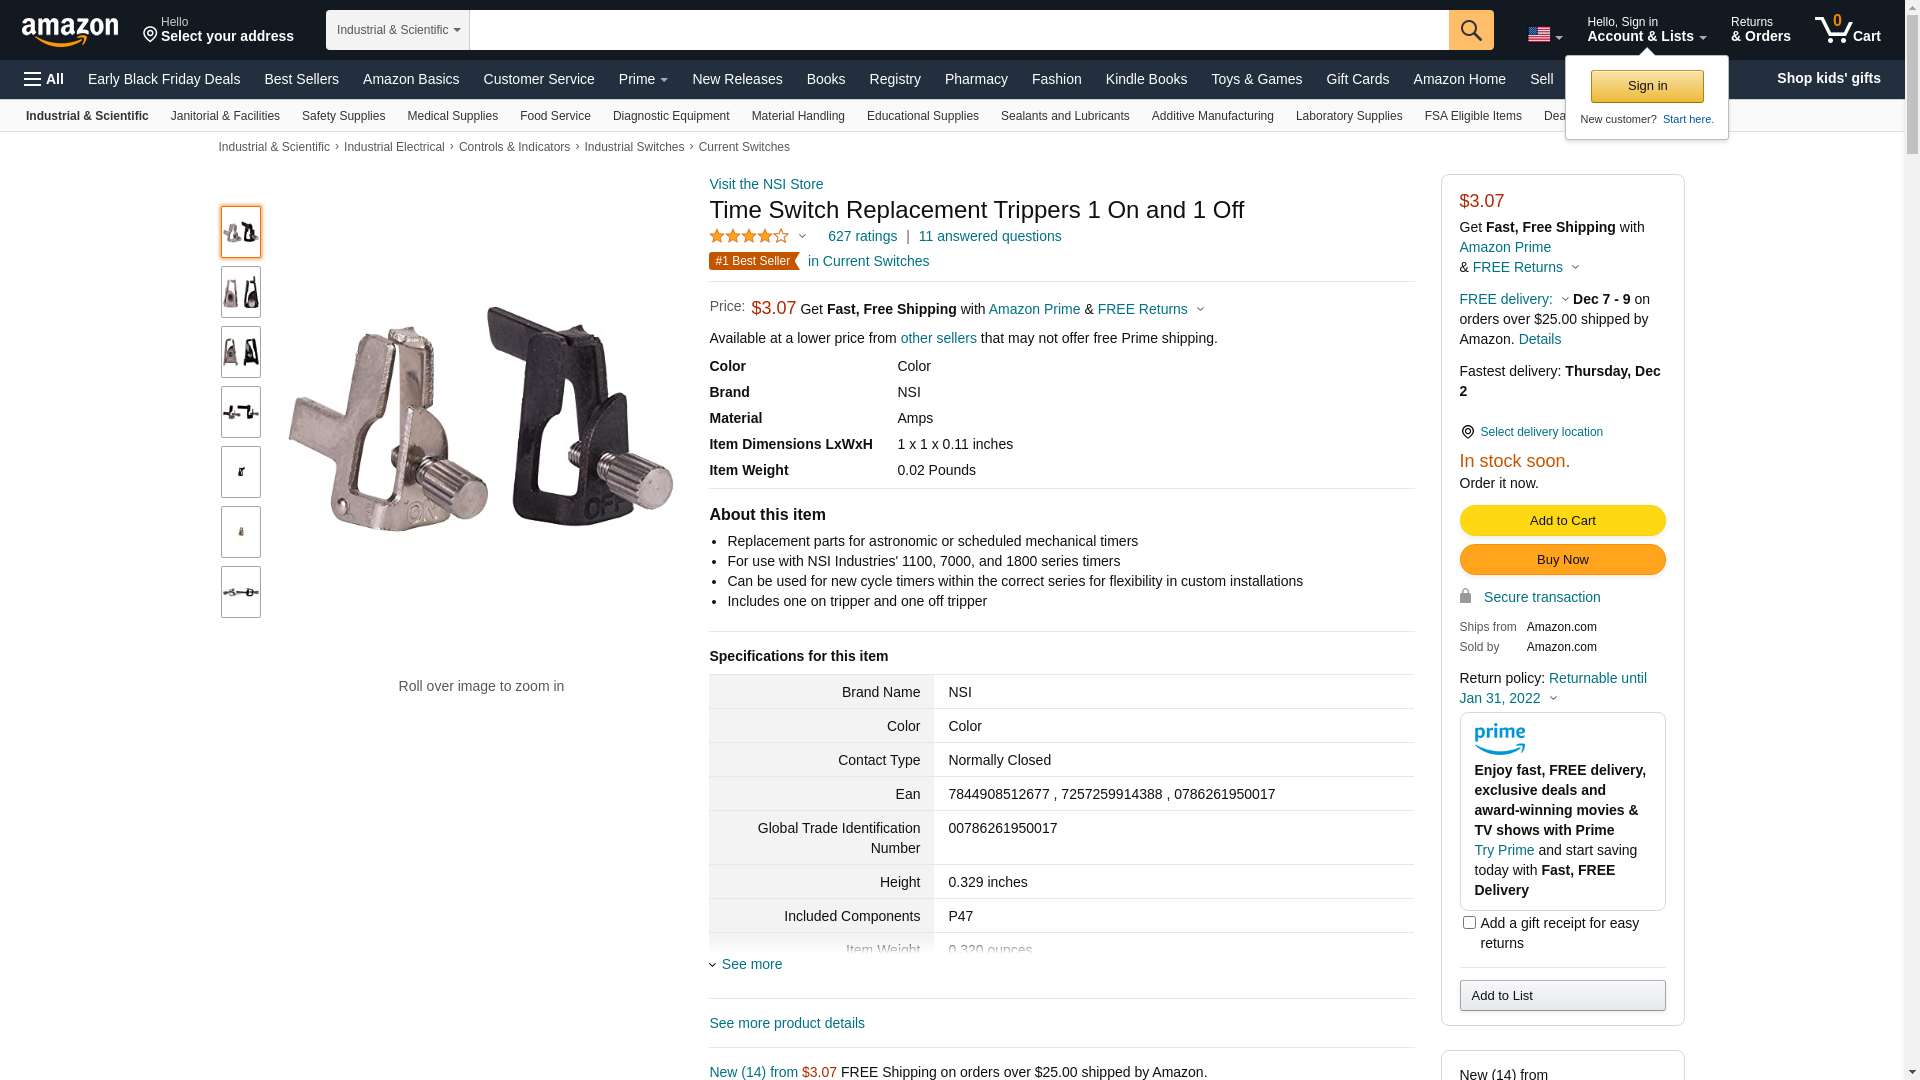Click inside the search text field
Screen dimensions: 1920x1080
(958, 30)
